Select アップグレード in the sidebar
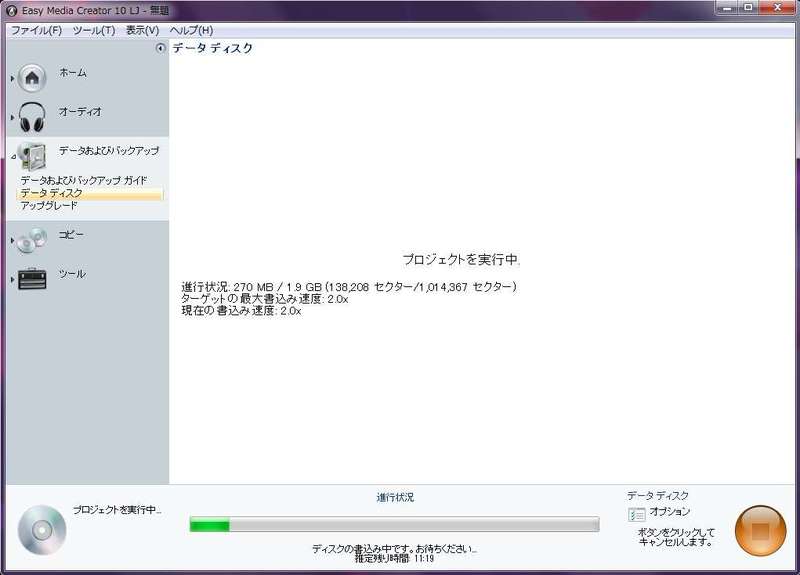Image resolution: width=800 pixels, height=575 pixels. coord(49,206)
